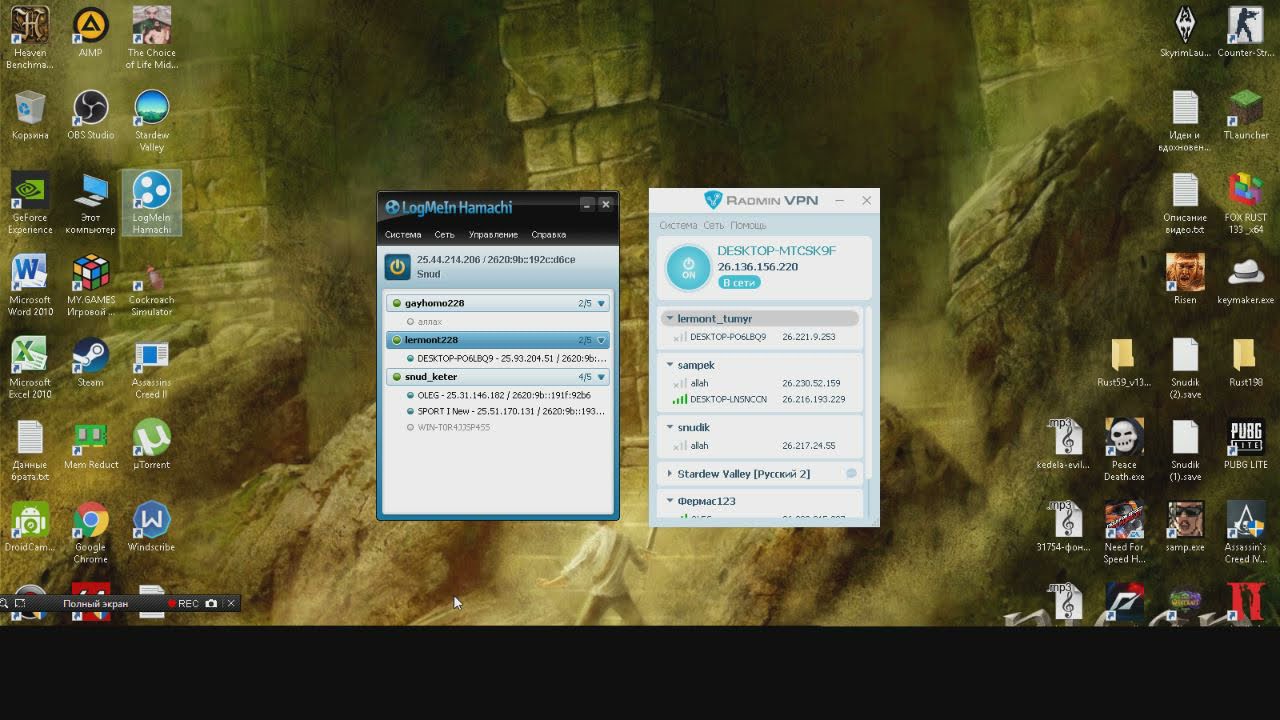
Task: Launch Stardew Valley desktop shortcut
Action: point(151,121)
